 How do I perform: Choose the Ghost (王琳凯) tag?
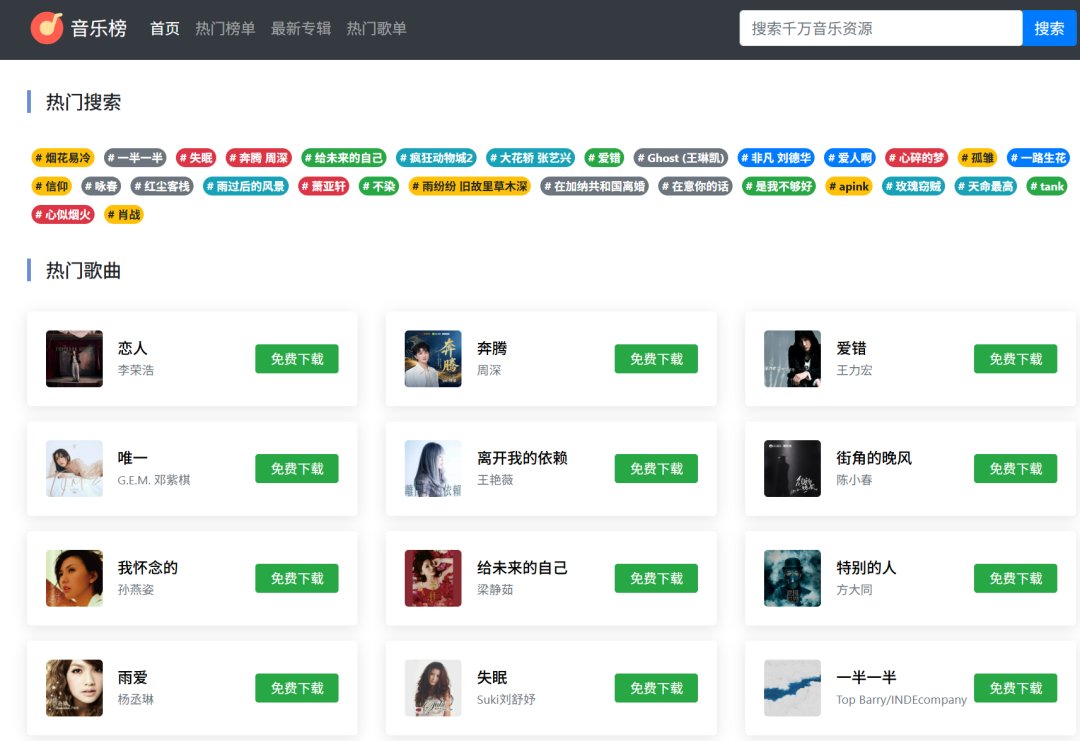pyautogui.click(x=680, y=158)
